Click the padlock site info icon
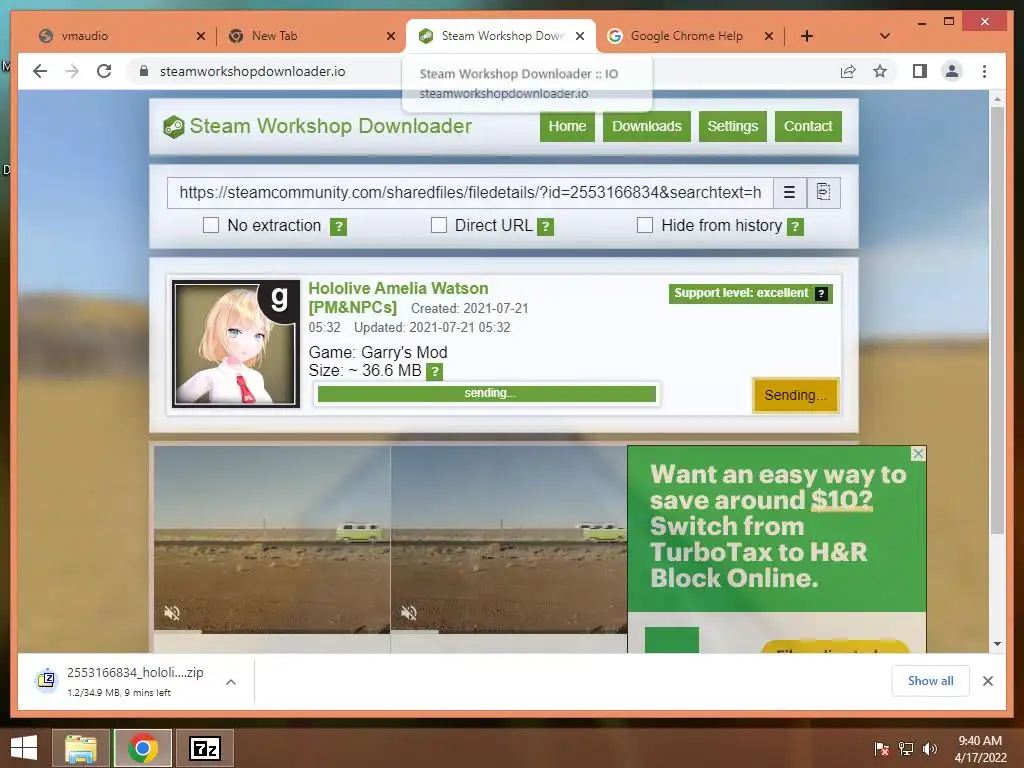This screenshot has width=1024, height=768. point(144,71)
